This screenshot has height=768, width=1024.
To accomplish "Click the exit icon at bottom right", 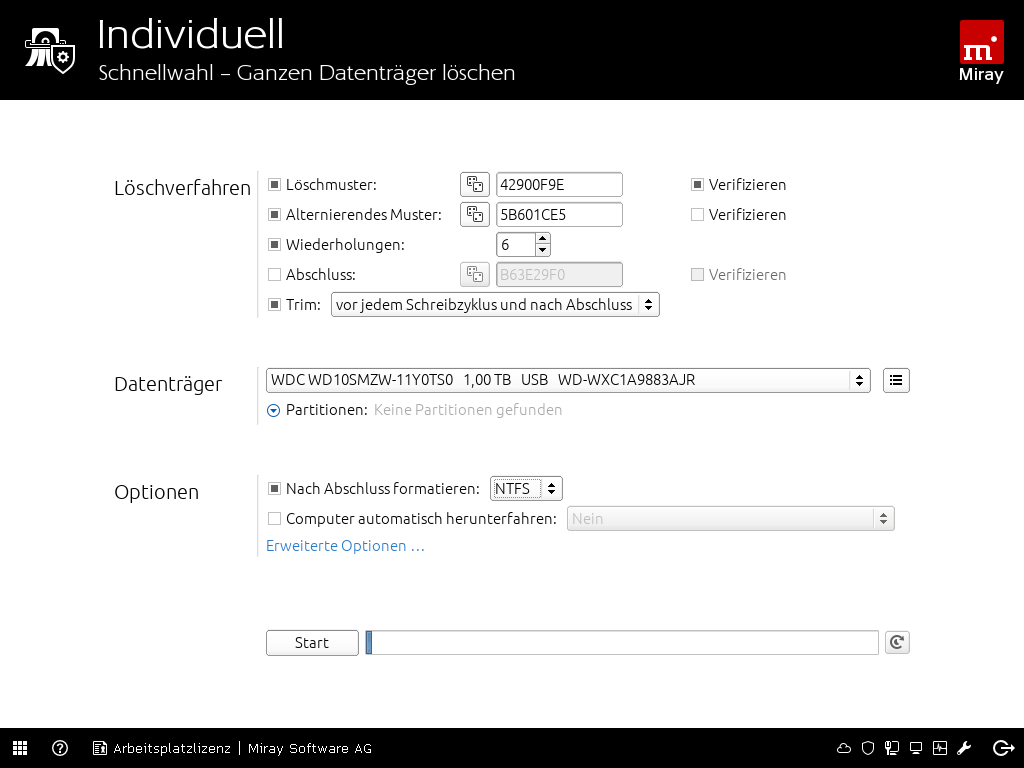I will (1003, 748).
